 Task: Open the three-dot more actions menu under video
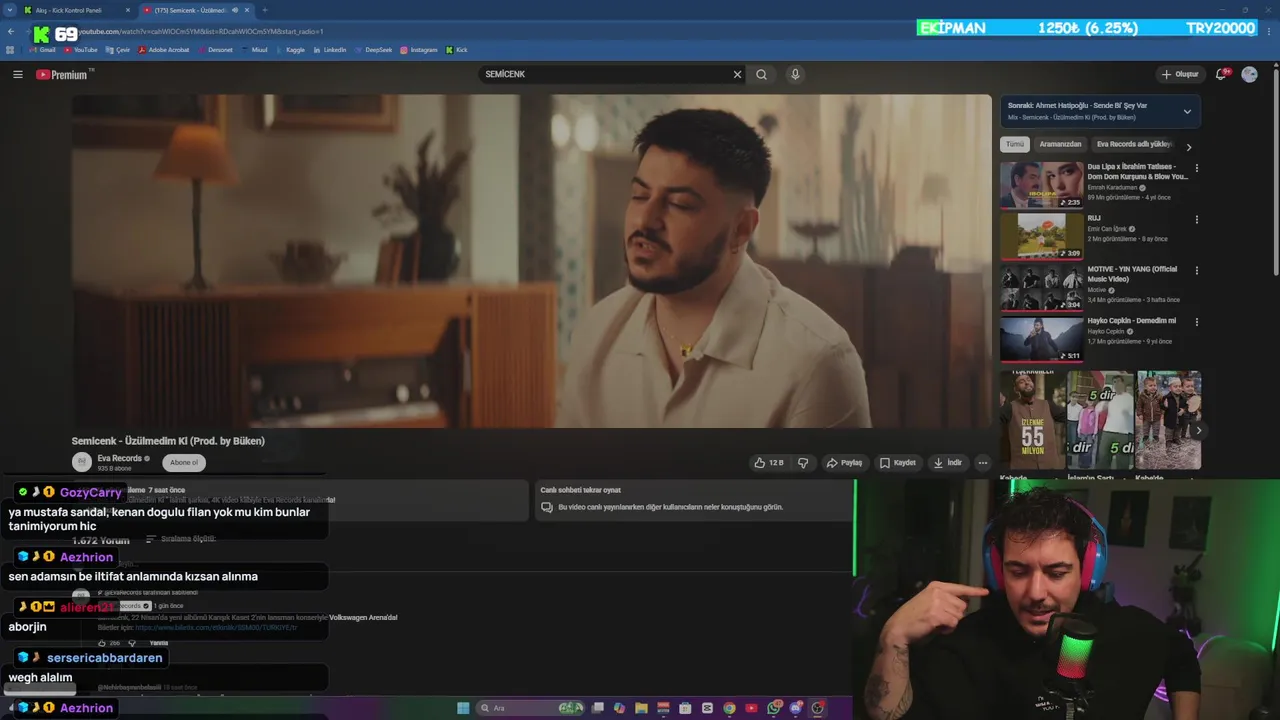[x=983, y=463]
